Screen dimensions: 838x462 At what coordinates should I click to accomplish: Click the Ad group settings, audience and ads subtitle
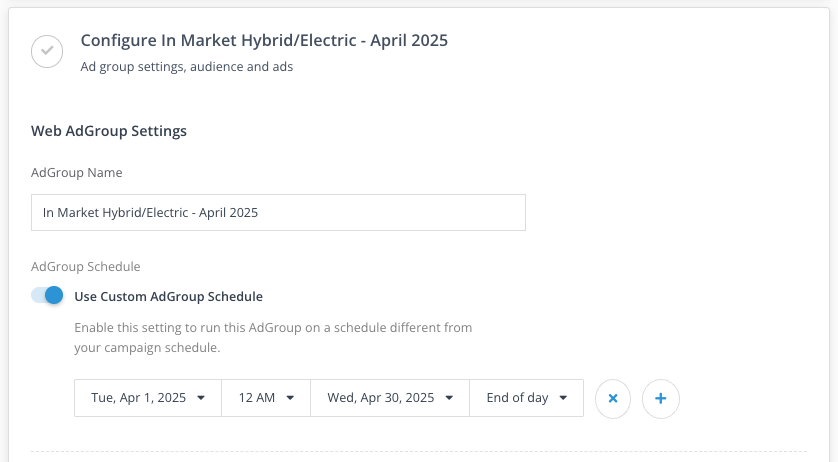tap(186, 68)
